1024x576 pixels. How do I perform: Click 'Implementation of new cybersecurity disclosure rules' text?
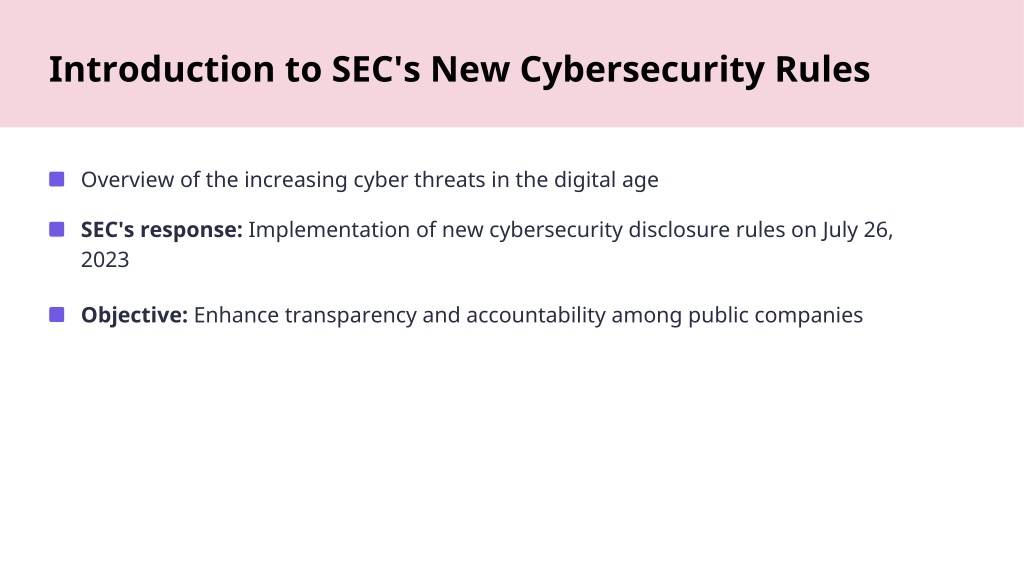tap(517, 230)
